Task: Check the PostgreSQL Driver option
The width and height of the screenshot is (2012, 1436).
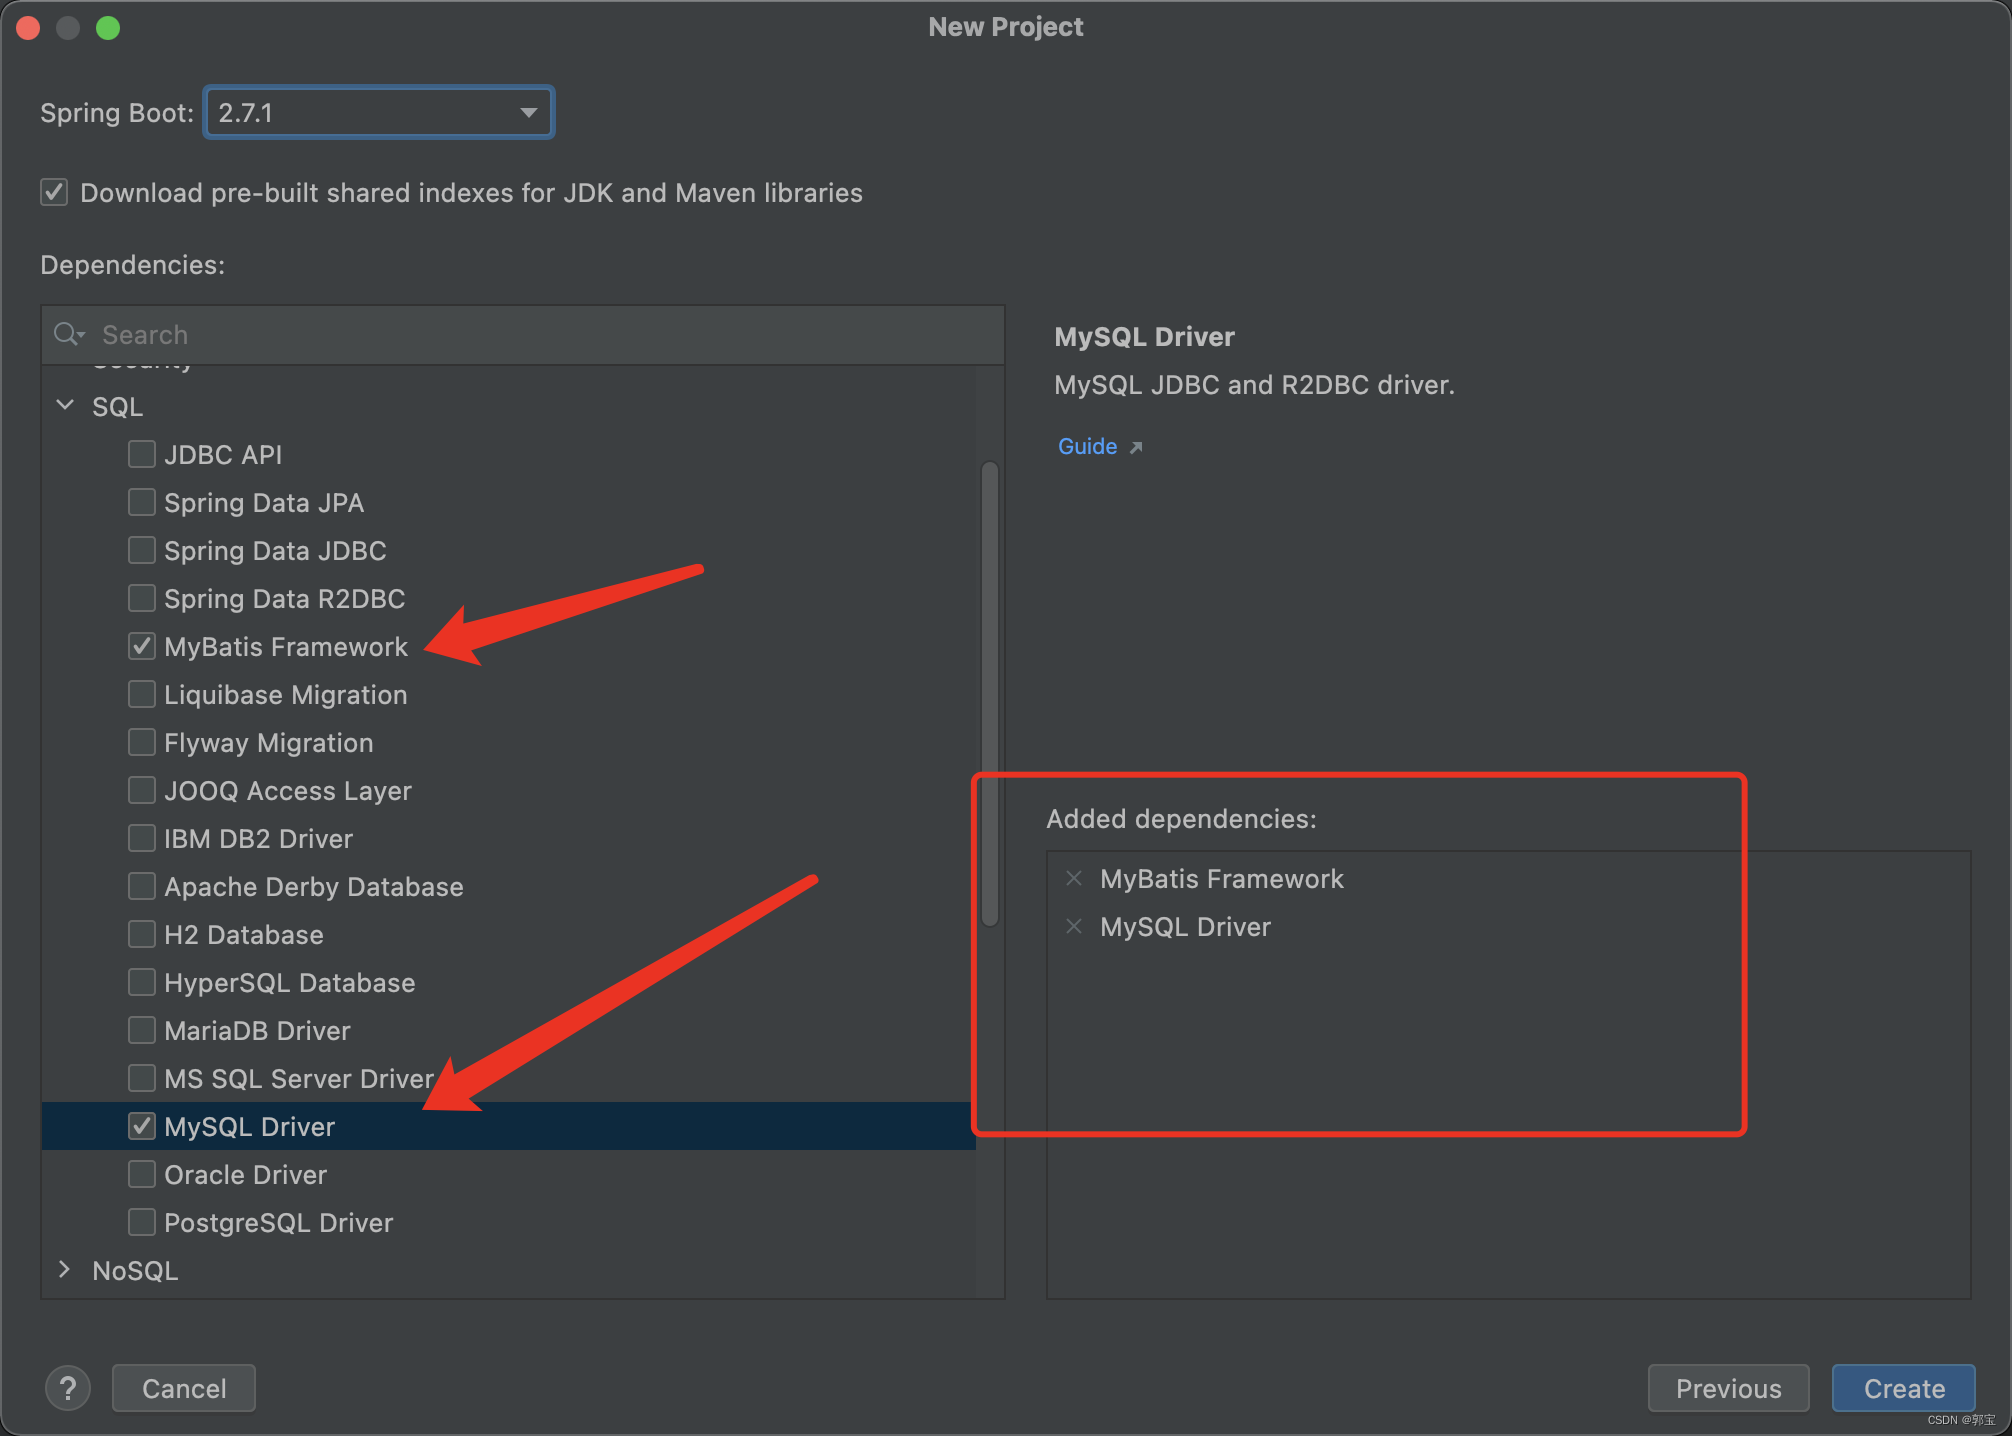Action: tap(142, 1222)
